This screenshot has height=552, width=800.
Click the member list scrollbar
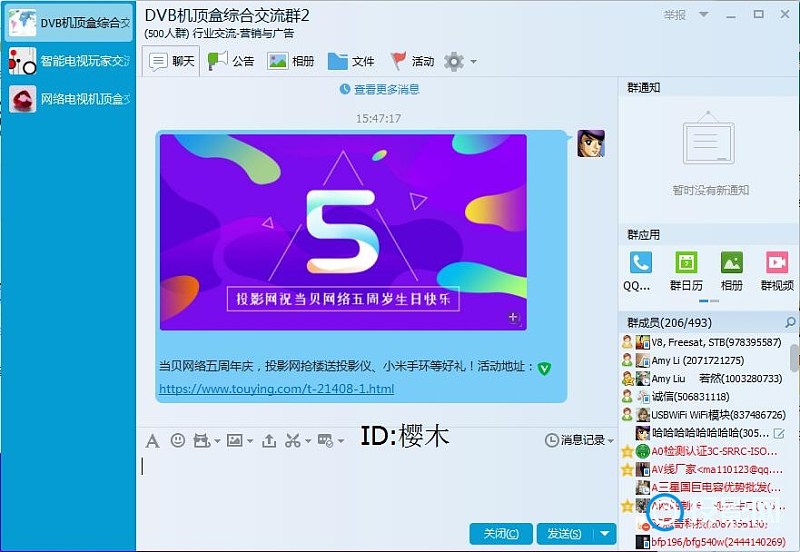click(794, 358)
